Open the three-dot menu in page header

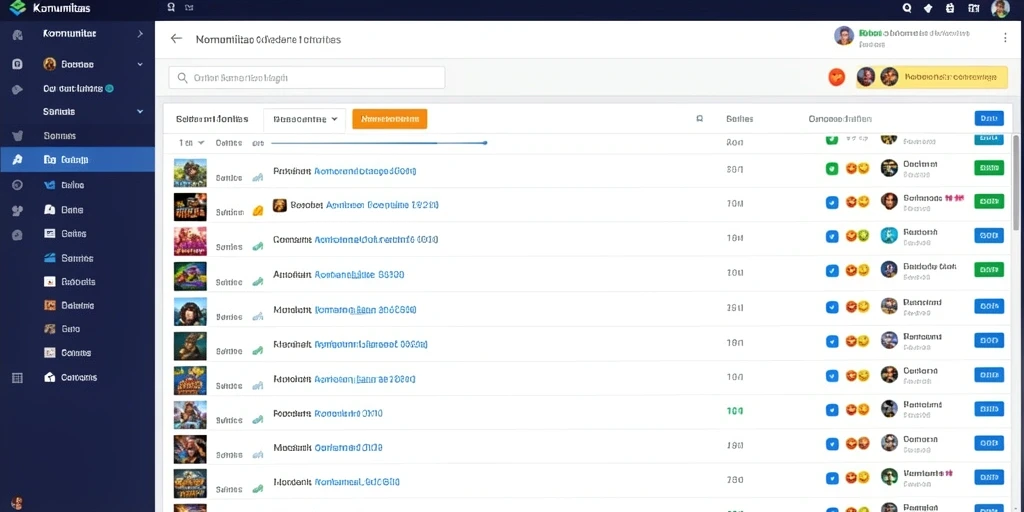pos(1005,39)
